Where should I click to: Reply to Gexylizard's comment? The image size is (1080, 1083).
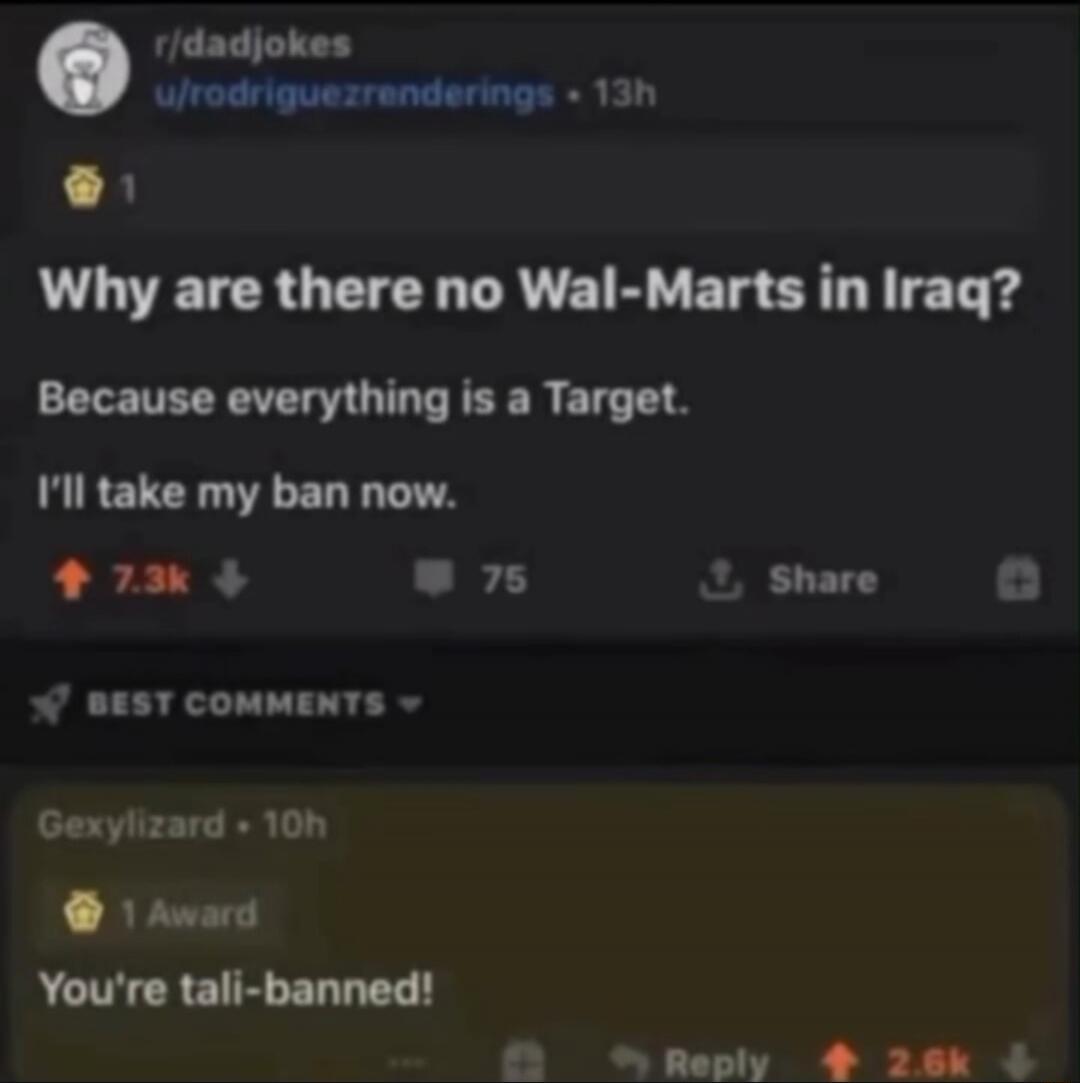(x=691, y=1061)
